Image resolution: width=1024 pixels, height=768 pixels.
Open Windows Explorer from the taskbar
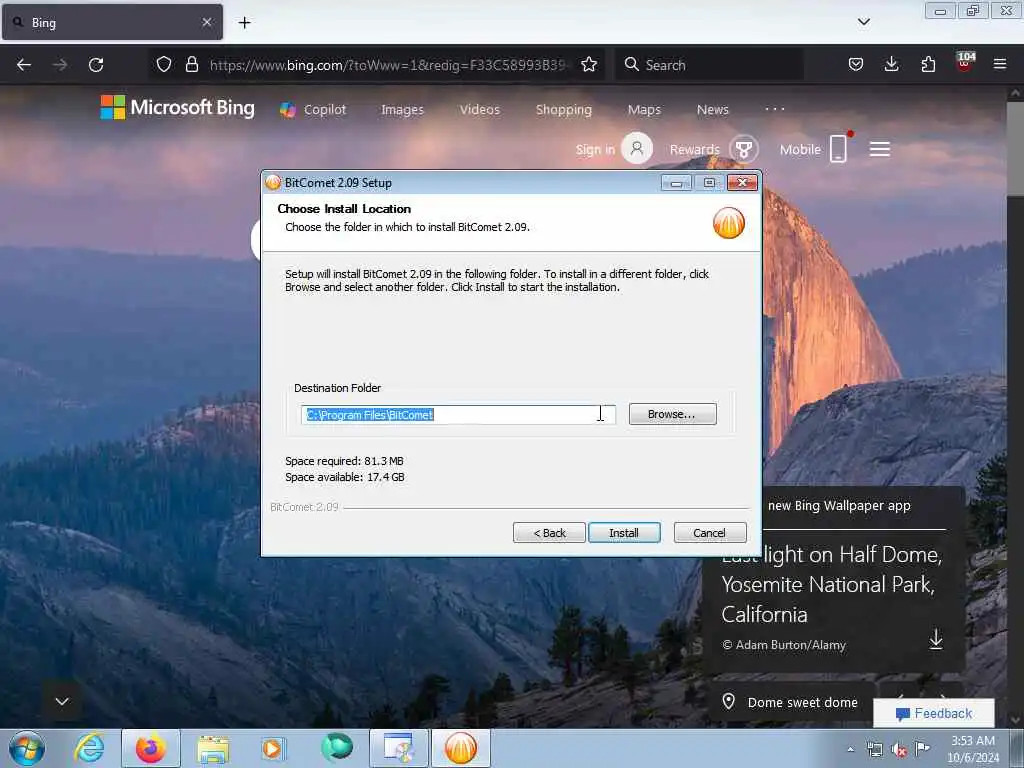tap(213, 748)
